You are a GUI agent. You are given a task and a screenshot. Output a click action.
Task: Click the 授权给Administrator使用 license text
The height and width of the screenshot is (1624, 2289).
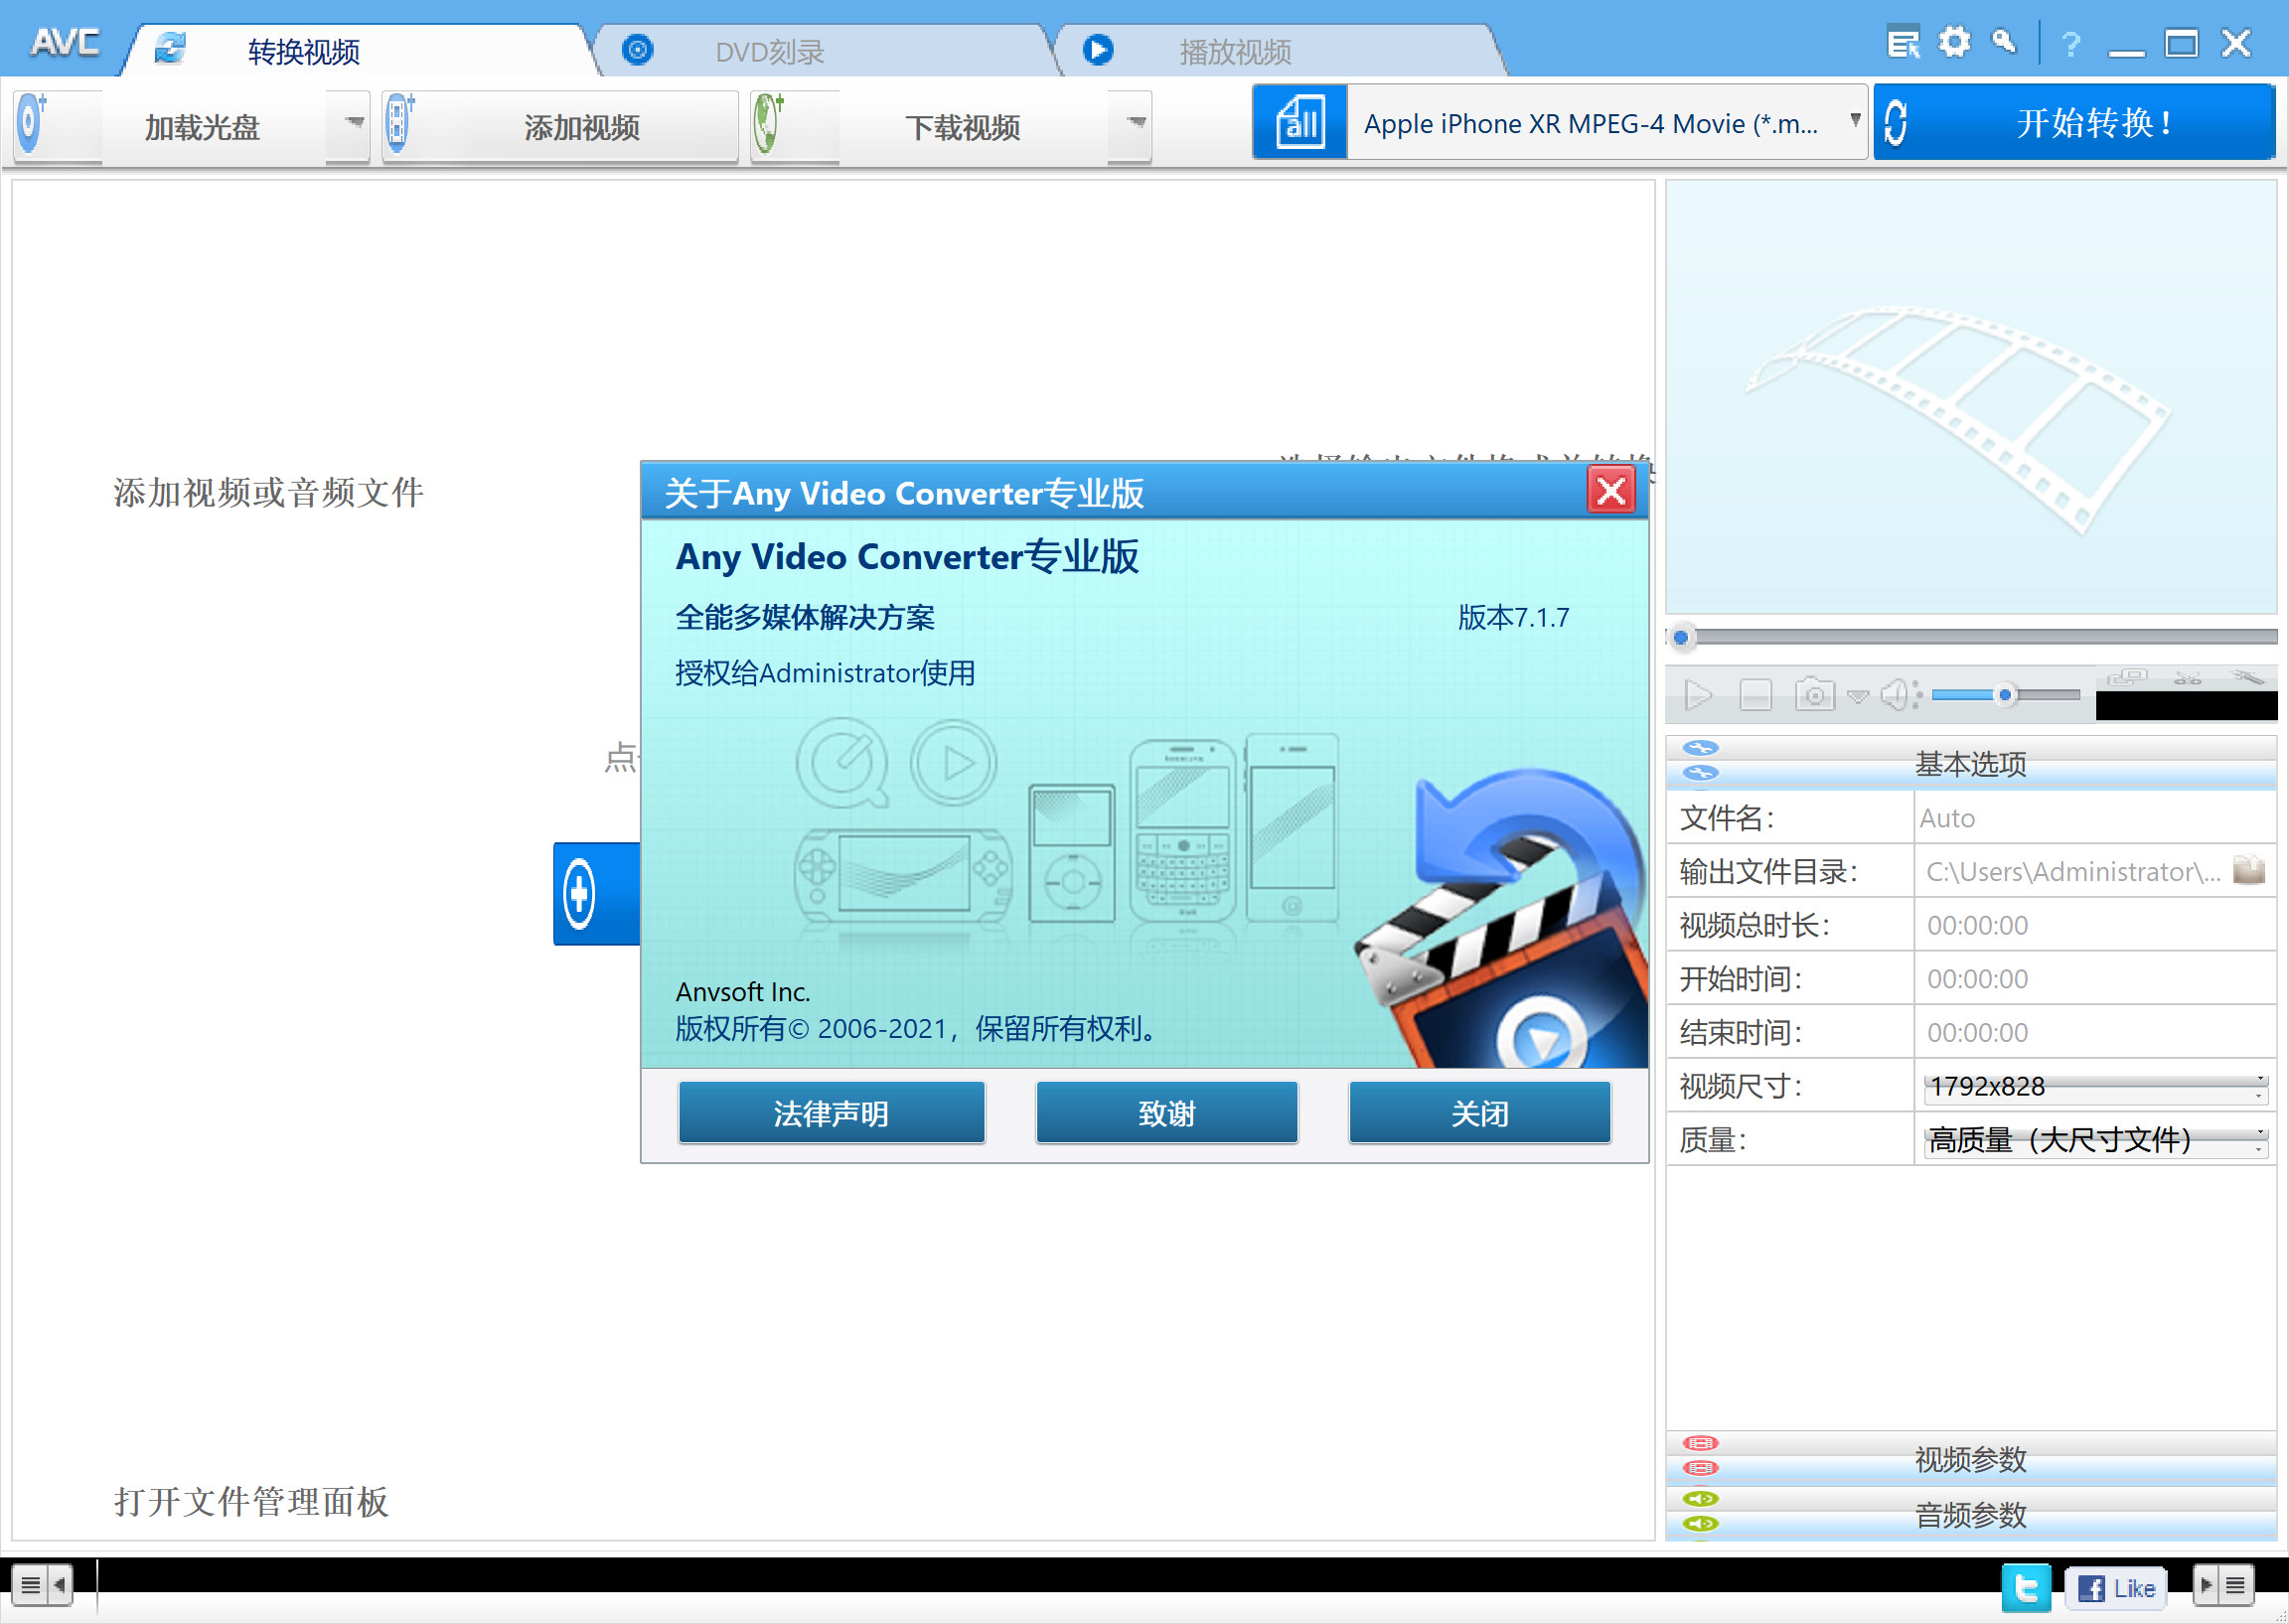(x=825, y=673)
